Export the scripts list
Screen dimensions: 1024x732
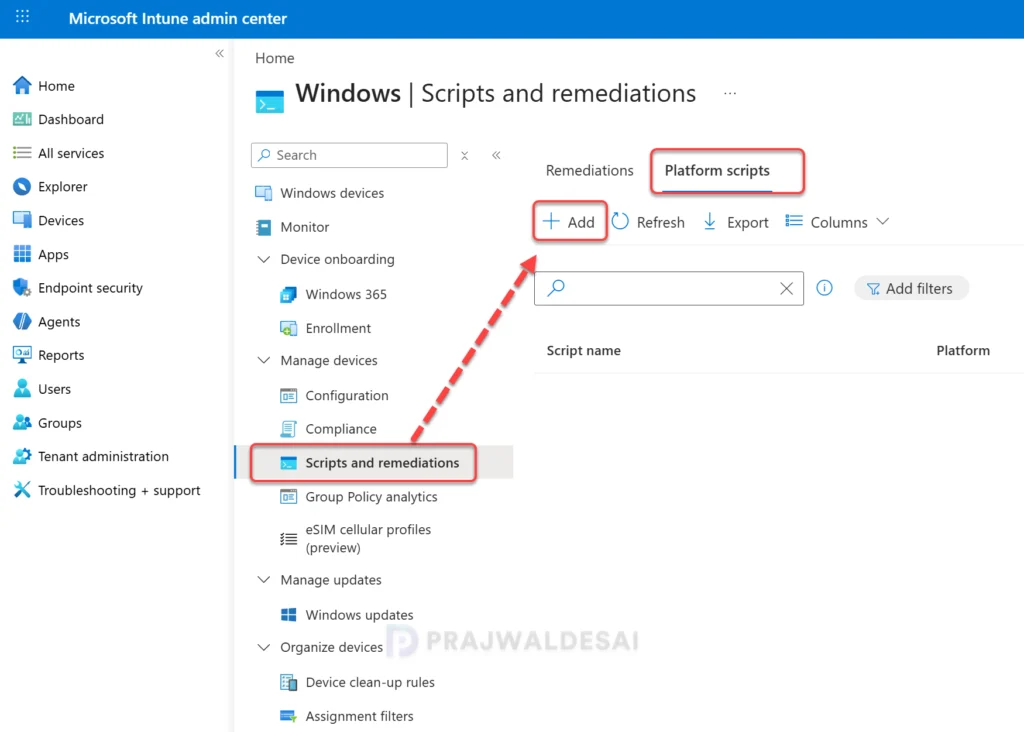pos(736,222)
